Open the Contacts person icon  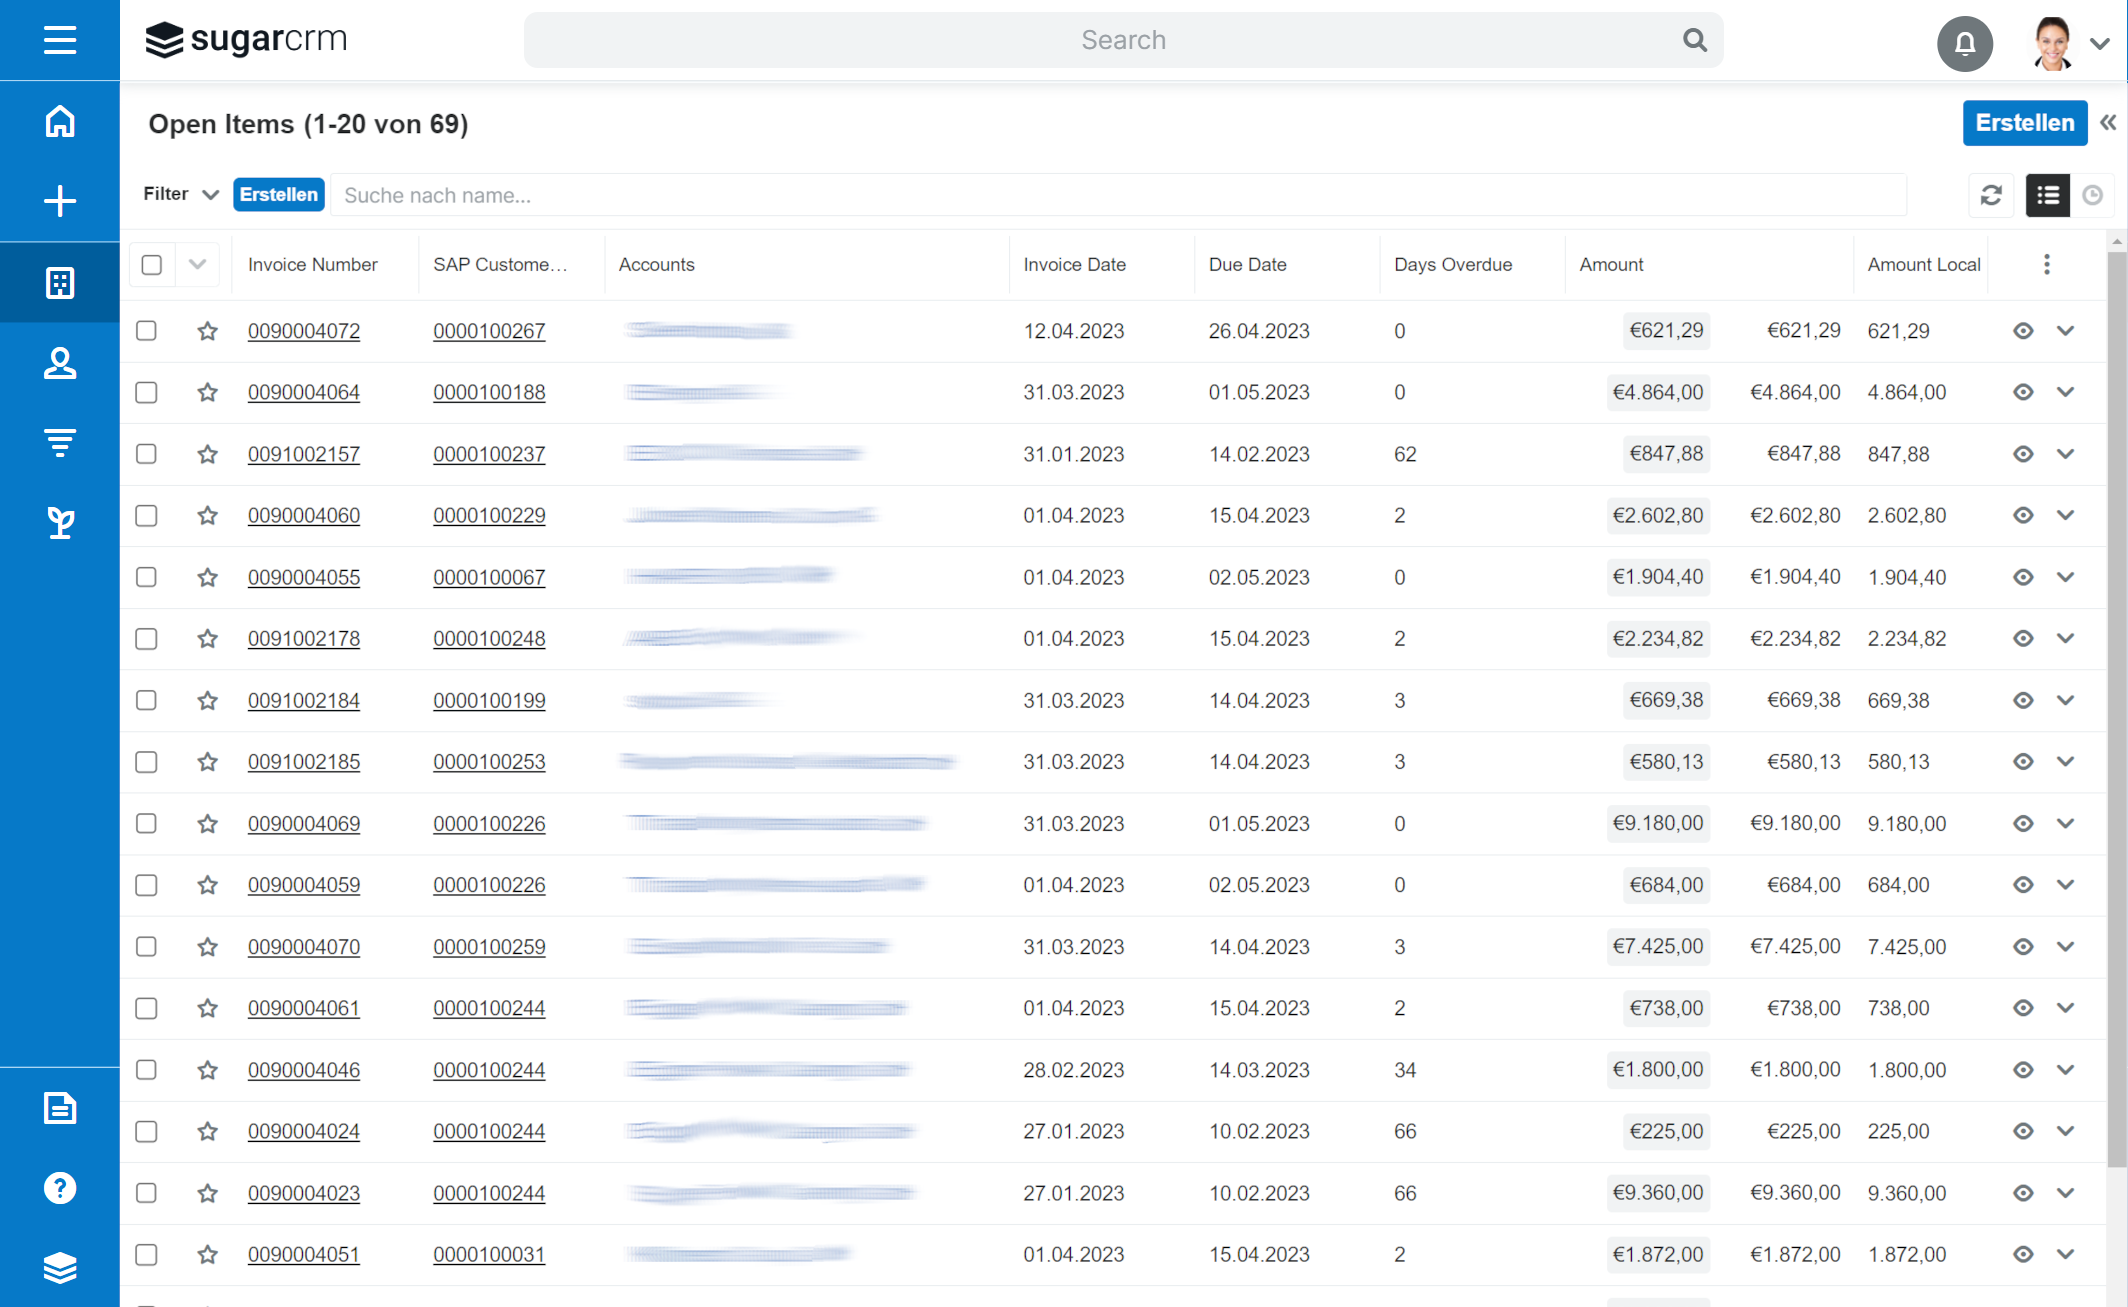point(60,363)
